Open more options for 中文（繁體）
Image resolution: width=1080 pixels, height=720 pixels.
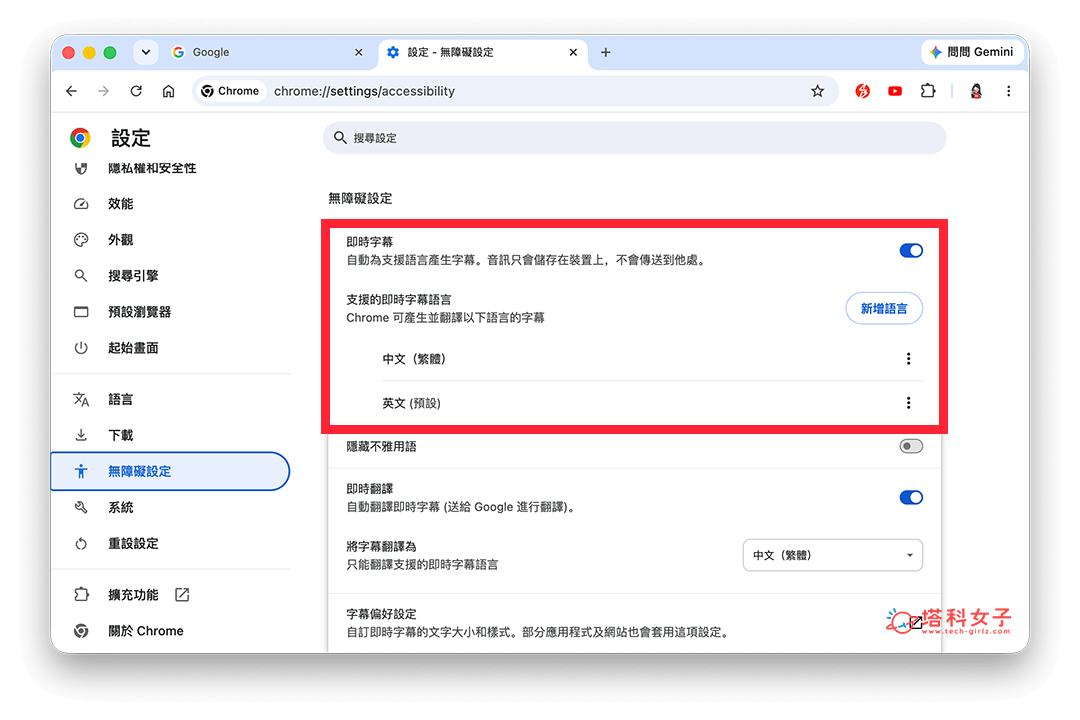pyautogui.click(x=908, y=359)
